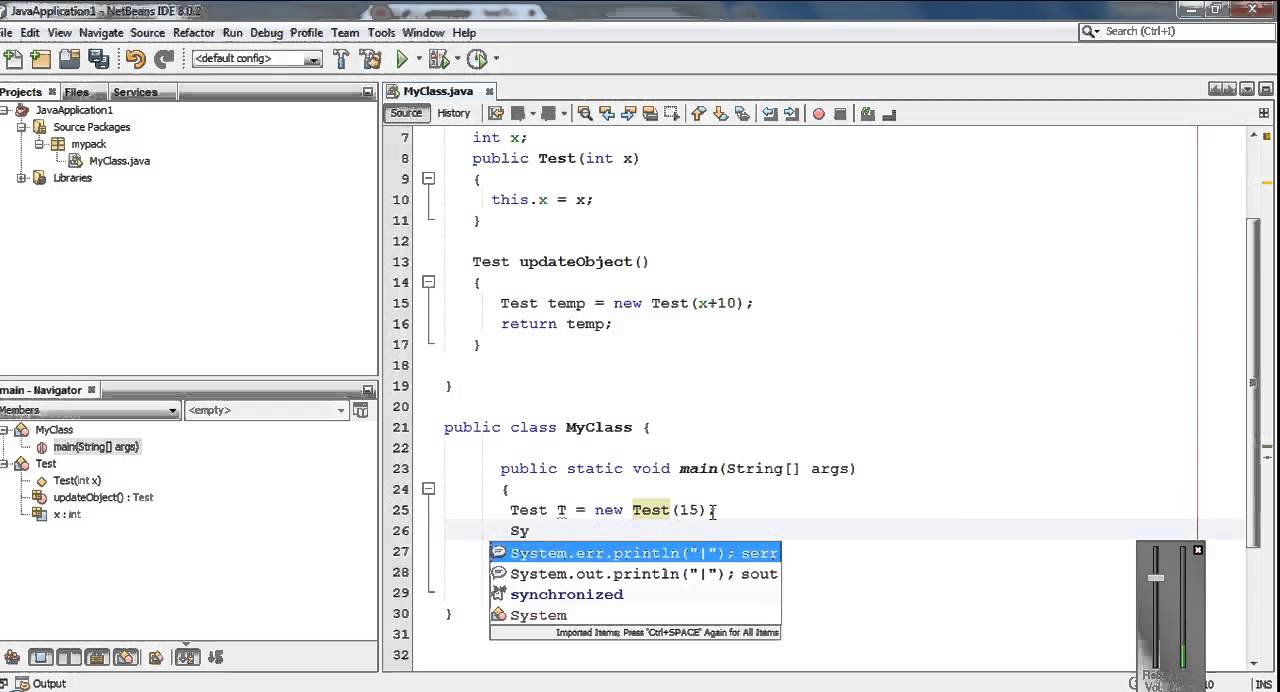Screen dimensions: 1280x692
Task: Toggle Show Static Members filter in Navigator
Action: [x=69, y=657]
